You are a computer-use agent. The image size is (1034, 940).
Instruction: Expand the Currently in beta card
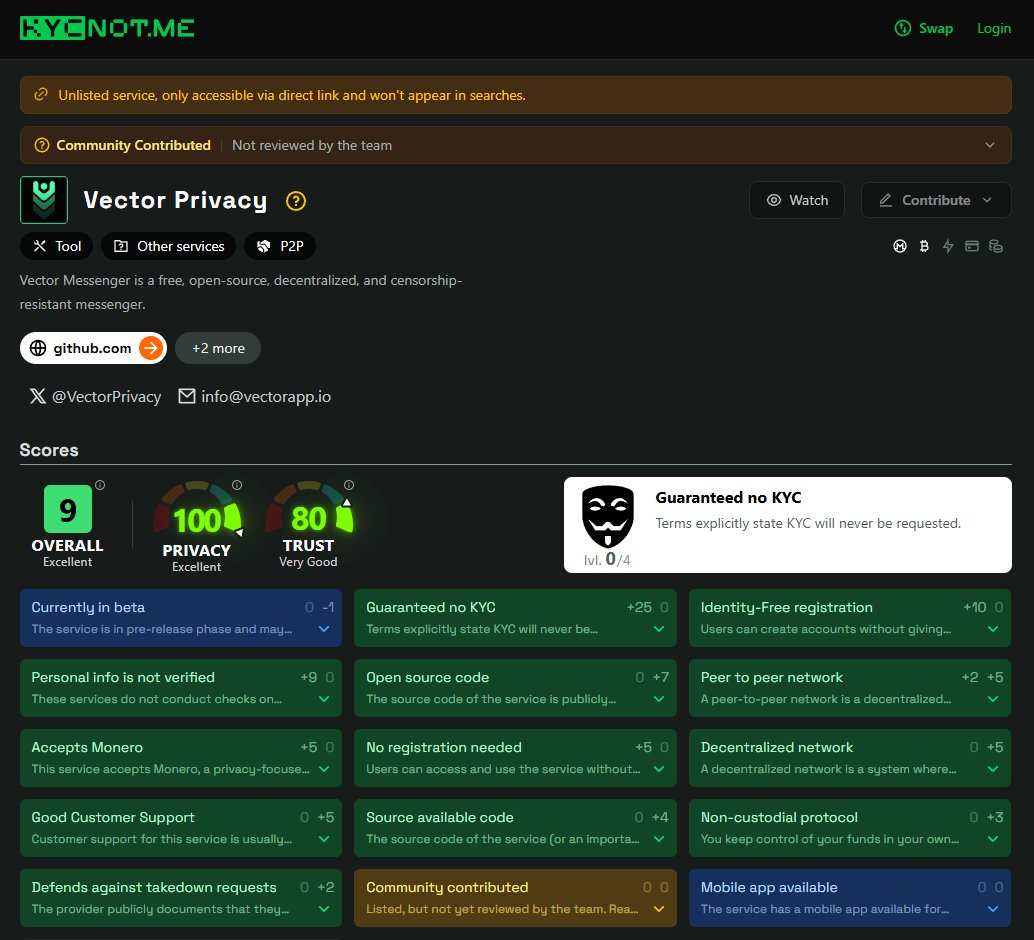tap(181, 617)
